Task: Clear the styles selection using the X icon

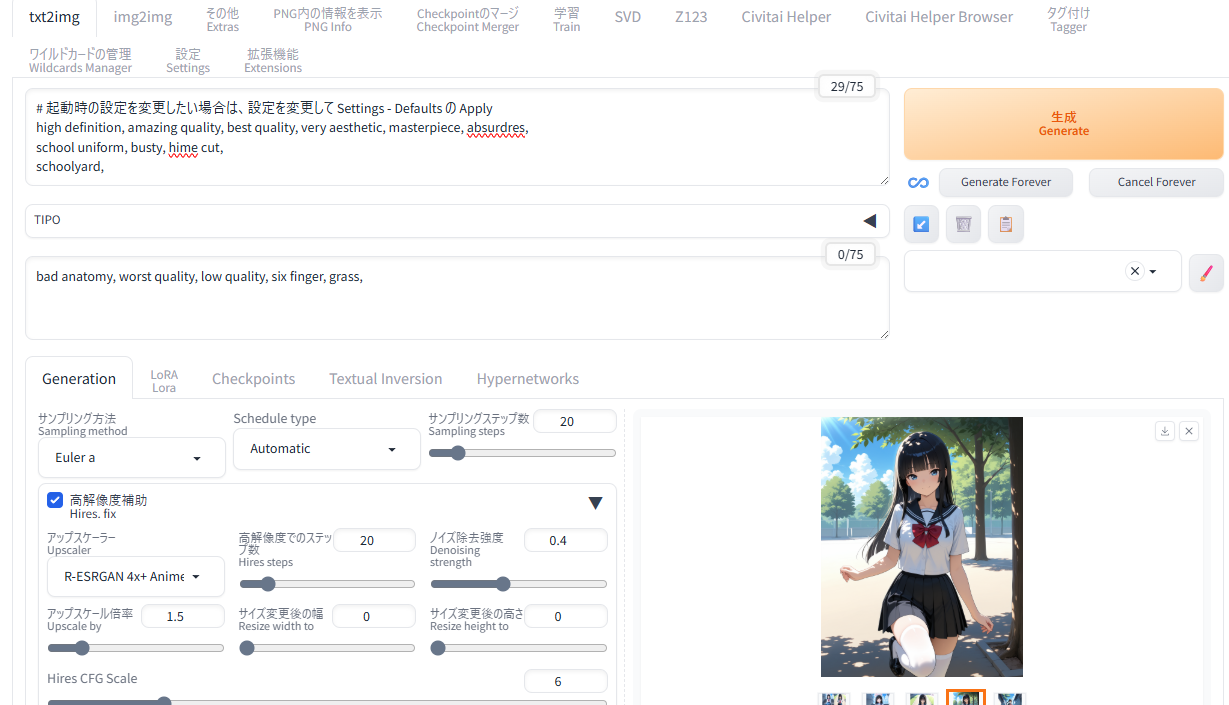Action: coord(1134,271)
